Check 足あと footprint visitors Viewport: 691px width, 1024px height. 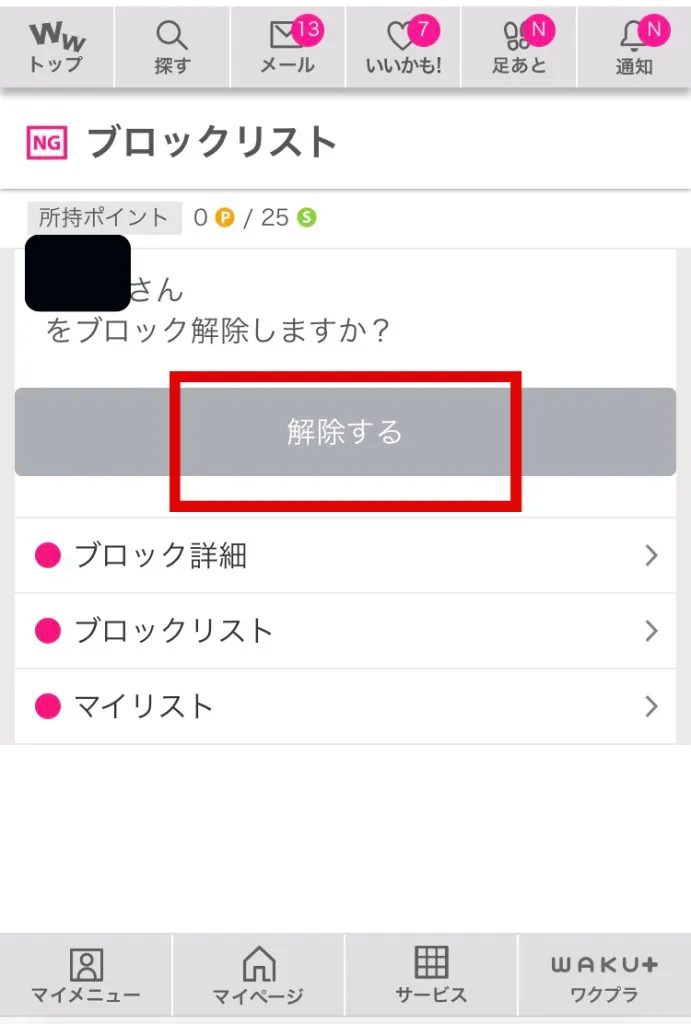tap(518, 45)
